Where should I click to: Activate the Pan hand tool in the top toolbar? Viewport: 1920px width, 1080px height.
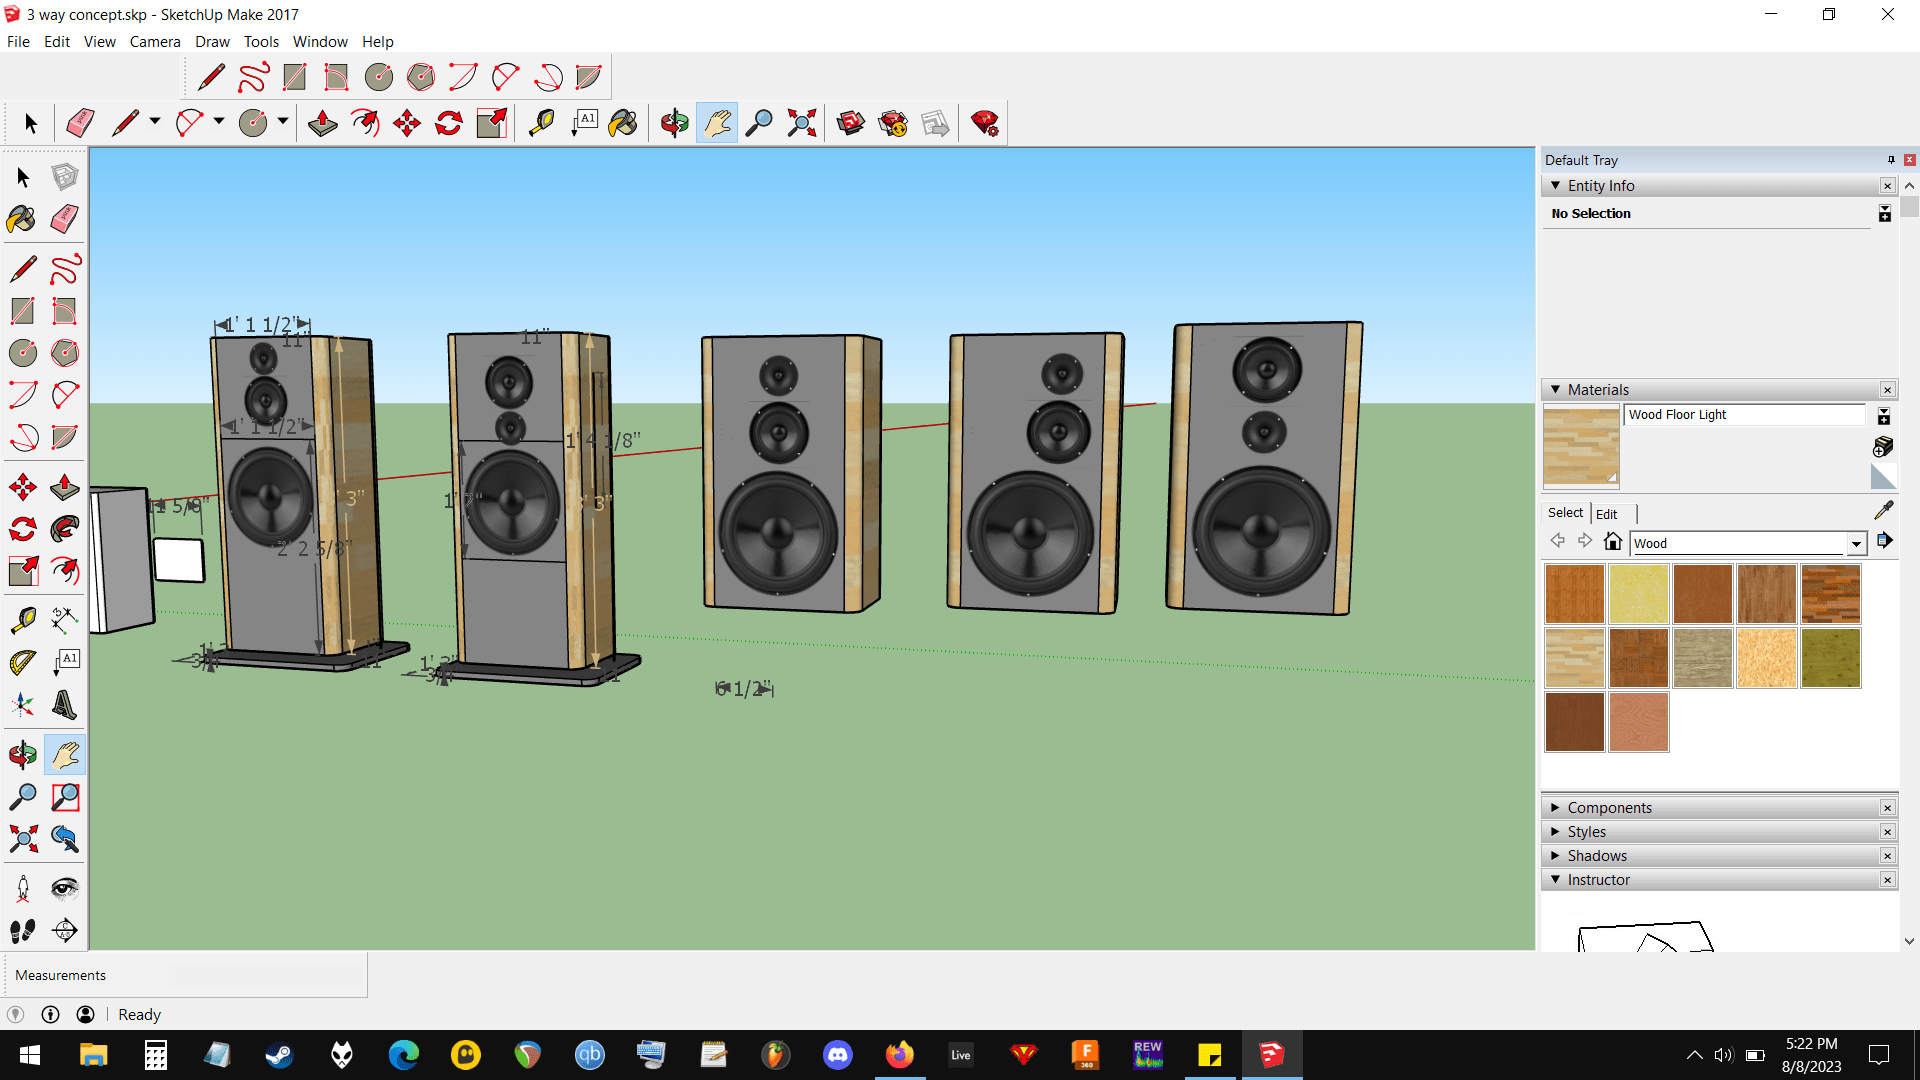tap(717, 123)
